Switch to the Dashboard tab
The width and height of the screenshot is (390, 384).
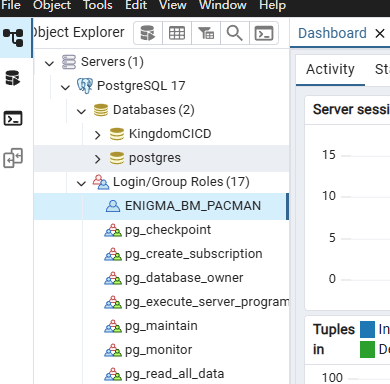(332, 33)
